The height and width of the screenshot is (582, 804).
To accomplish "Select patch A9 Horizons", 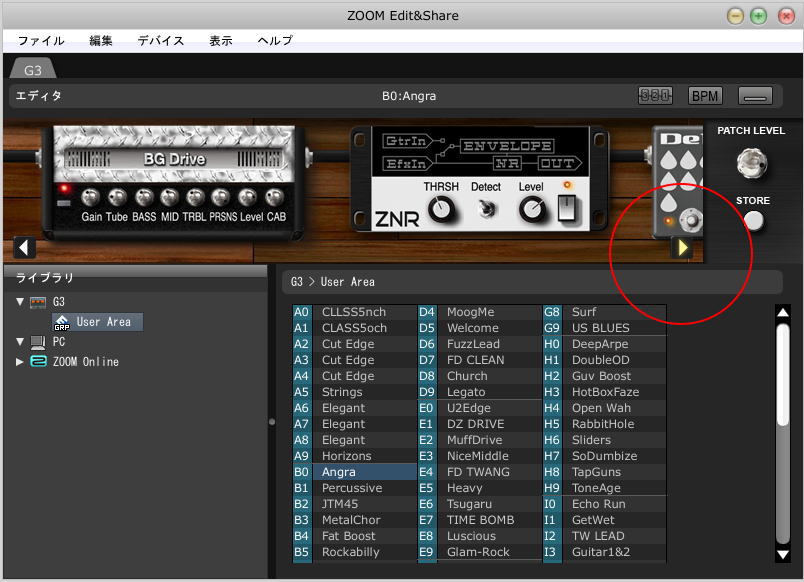I will (354, 456).
